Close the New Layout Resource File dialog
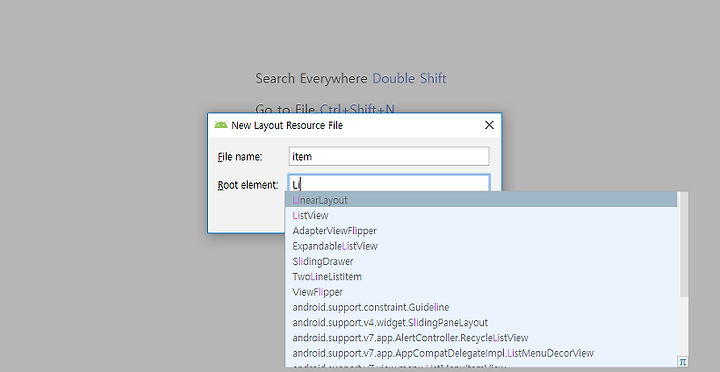This screenshot has width=720, height=372. point(489,125)
